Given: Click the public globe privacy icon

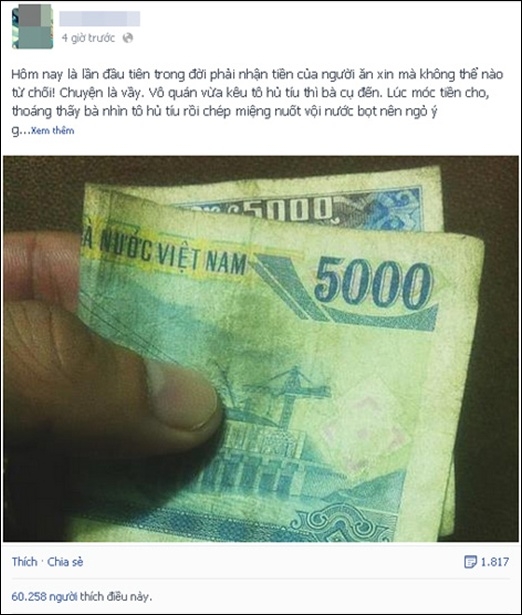Looking at the screenshot, I should 128,38.
